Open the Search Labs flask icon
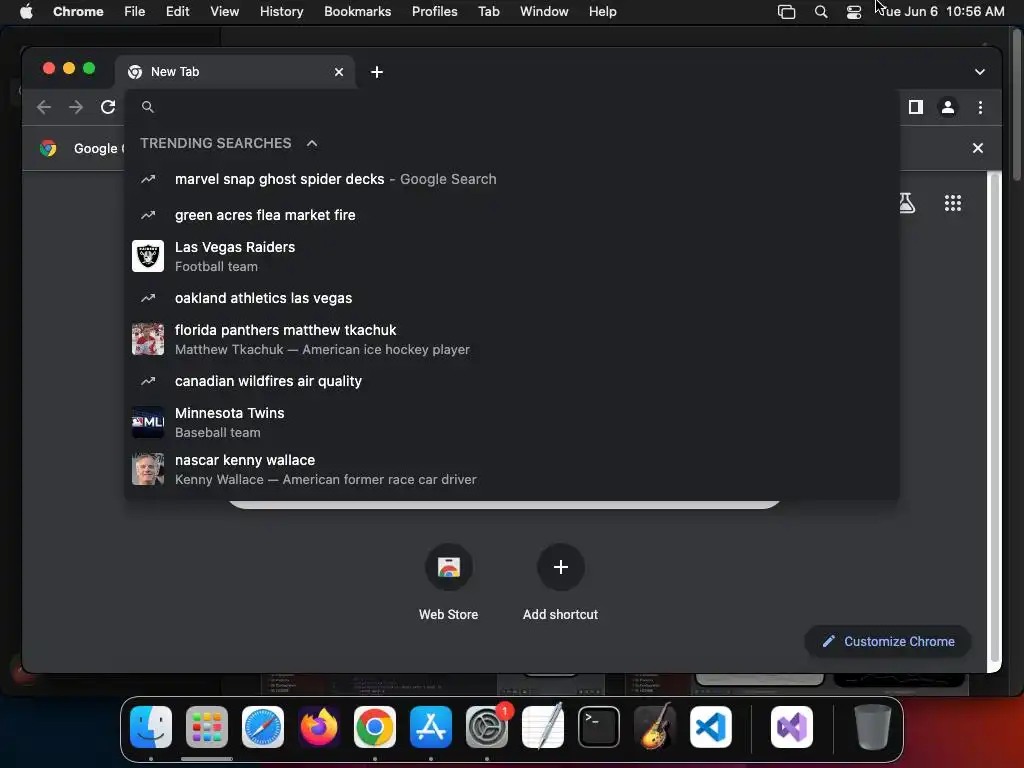The image size is (1024, 768). [906, 203]
